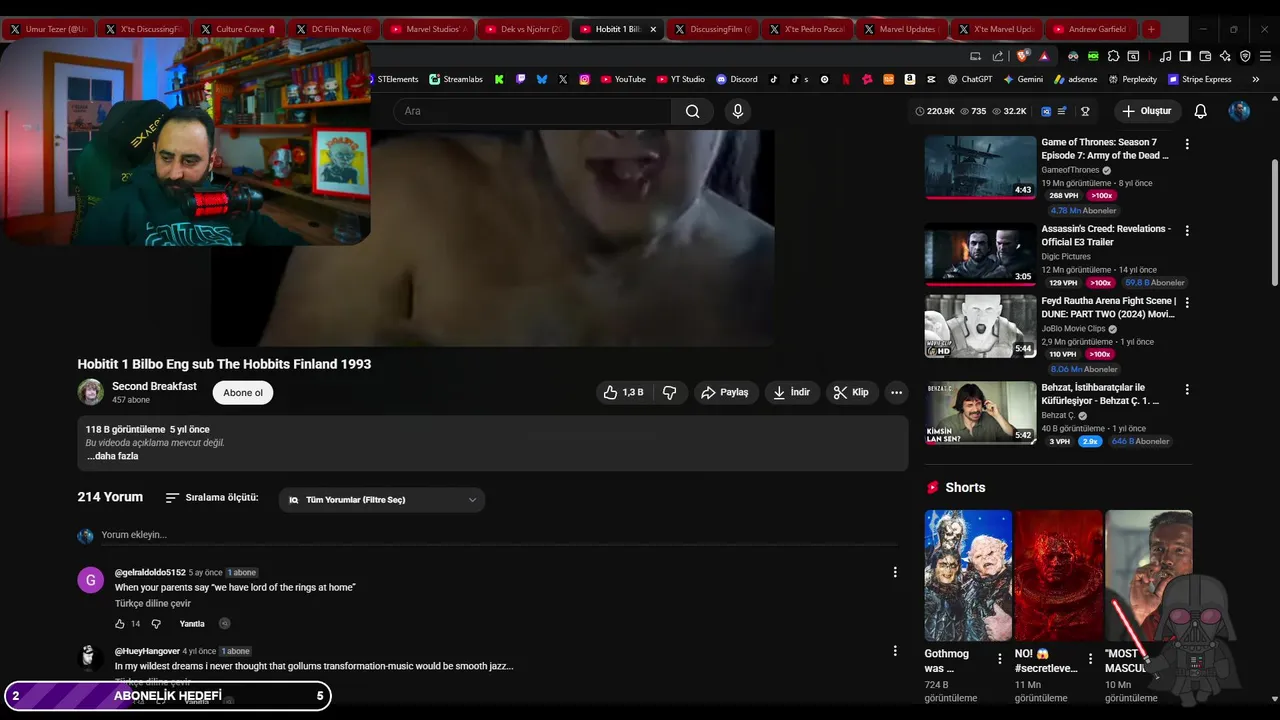This screenshot has height=720, width=1280.
Task: Open the browser Brave shields icon
Action: (1023, 56)
